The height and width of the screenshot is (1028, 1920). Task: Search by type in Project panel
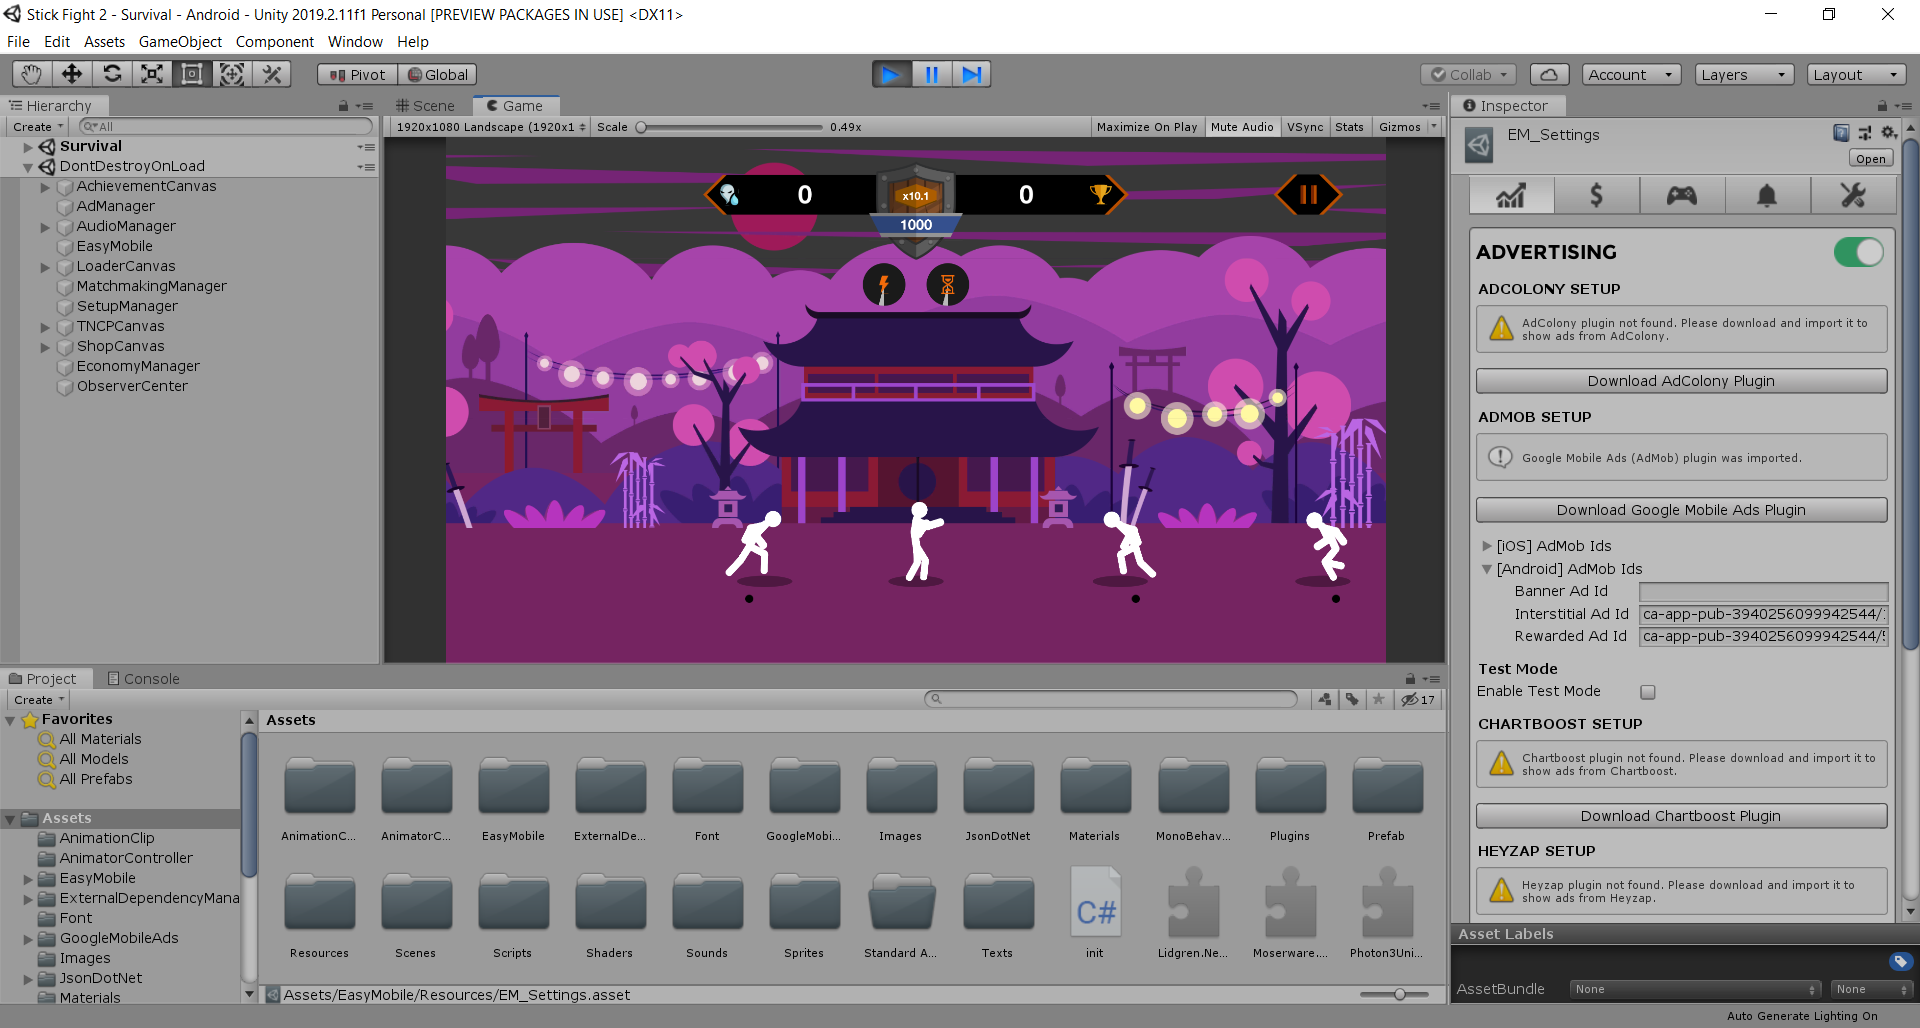pos(1325,700)
